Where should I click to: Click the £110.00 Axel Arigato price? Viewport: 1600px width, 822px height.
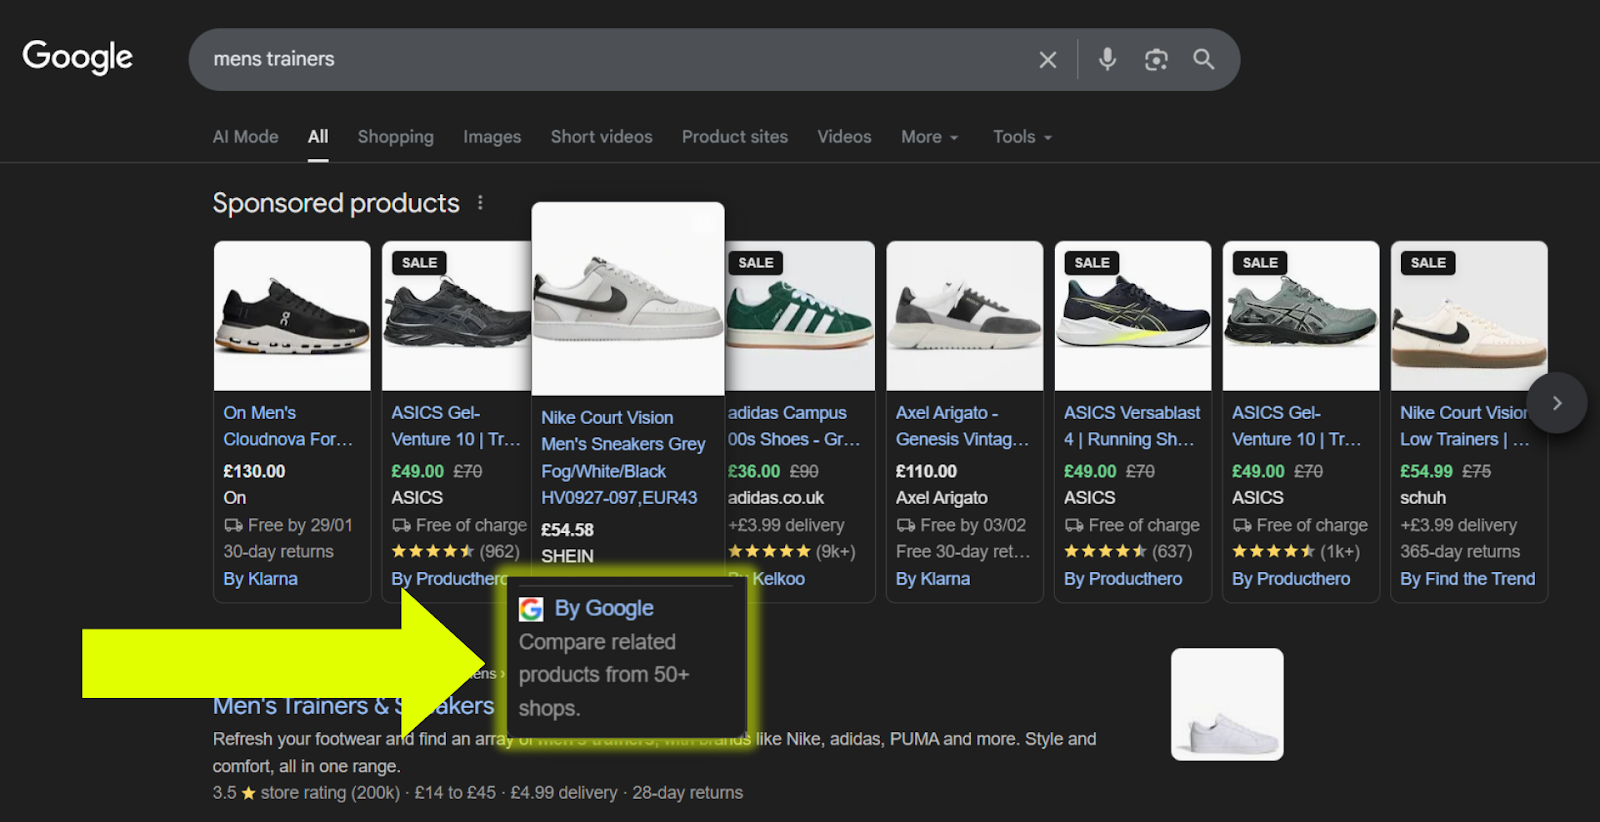pos(926,471)
